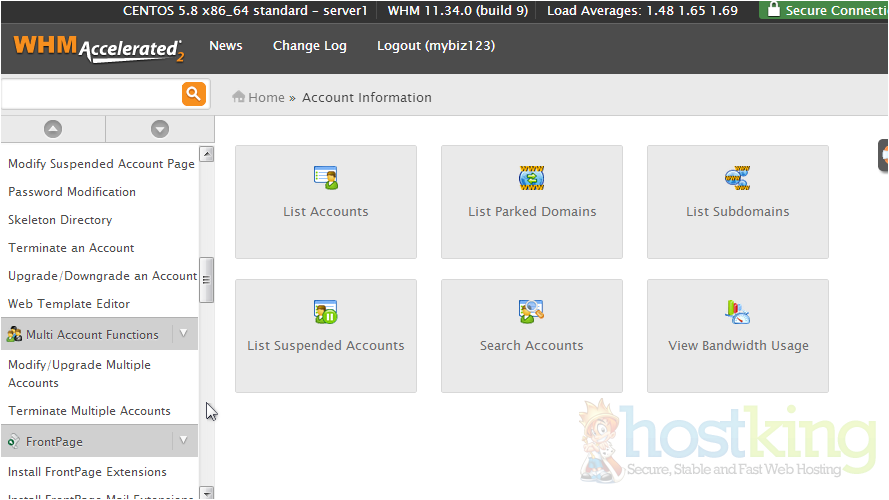
Task: Click the Home icon in breadcrumb
Action: click(239, 97)
